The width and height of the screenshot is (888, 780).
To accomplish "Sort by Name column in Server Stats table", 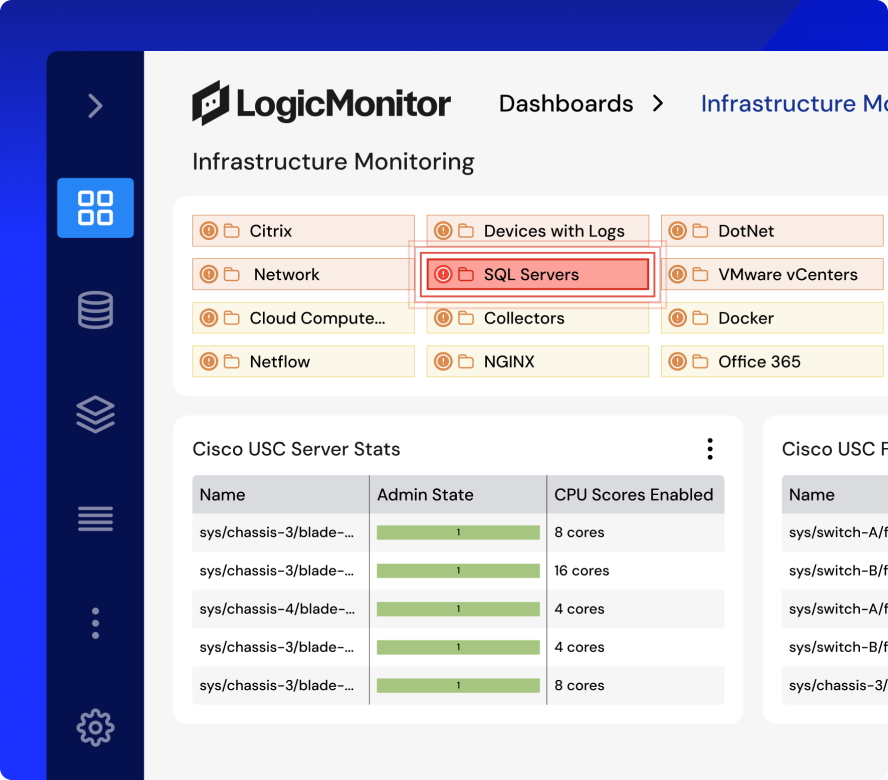I will pyautogui.click(x=280, y=495).
